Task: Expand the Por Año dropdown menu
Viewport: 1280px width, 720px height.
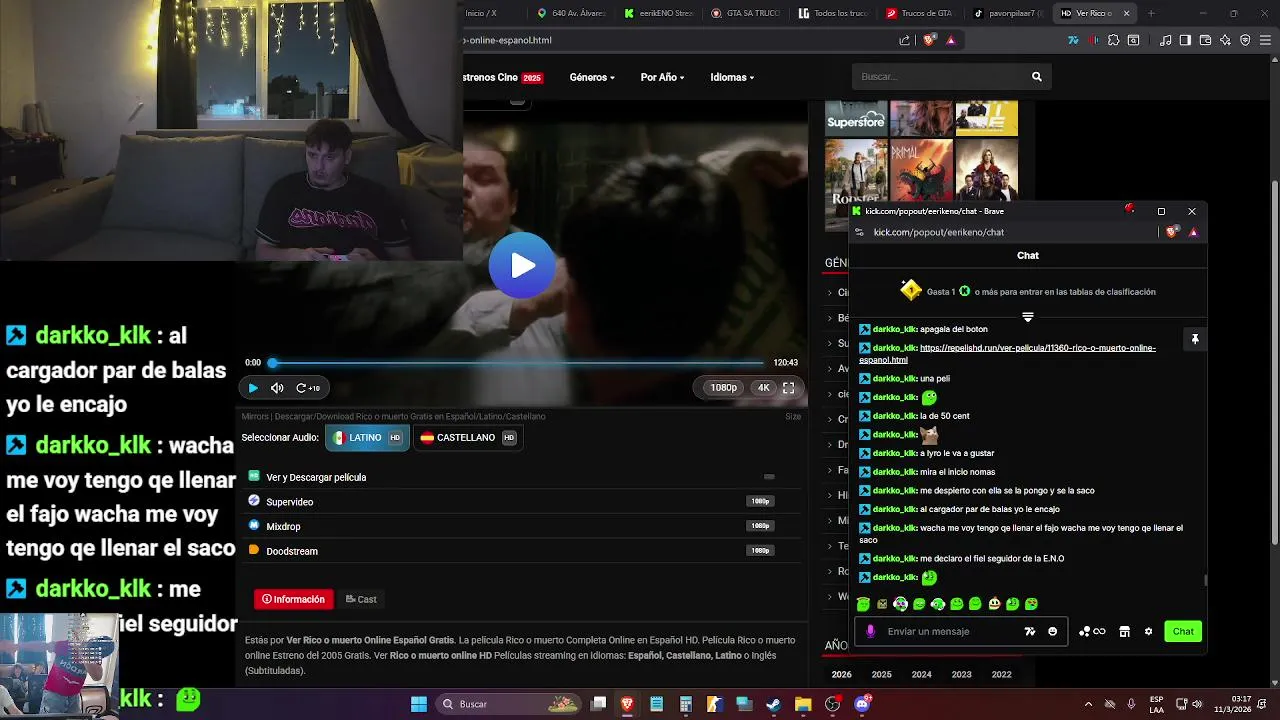Action: pos(662,77)
